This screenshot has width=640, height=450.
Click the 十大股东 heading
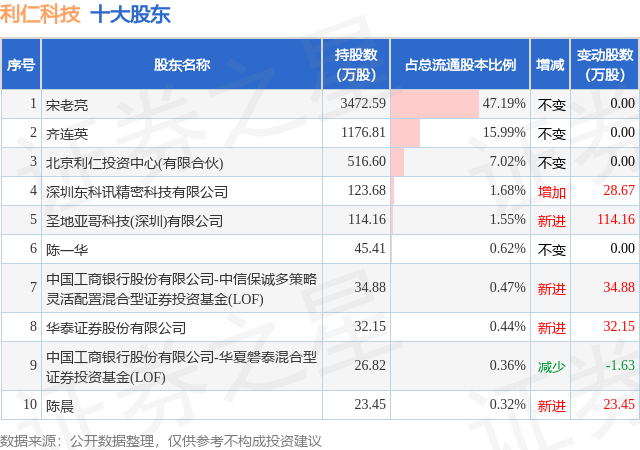[130, 15]
